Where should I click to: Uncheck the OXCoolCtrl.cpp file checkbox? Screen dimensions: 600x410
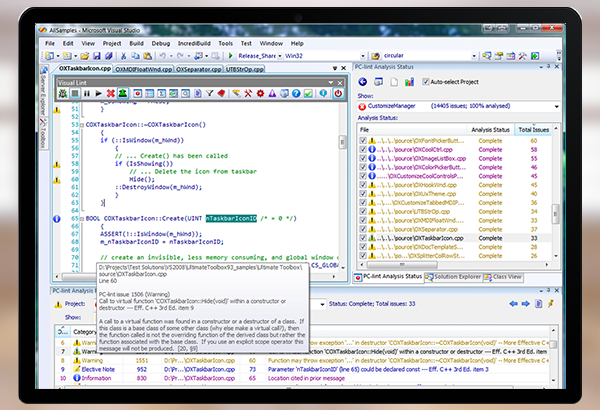363,149
